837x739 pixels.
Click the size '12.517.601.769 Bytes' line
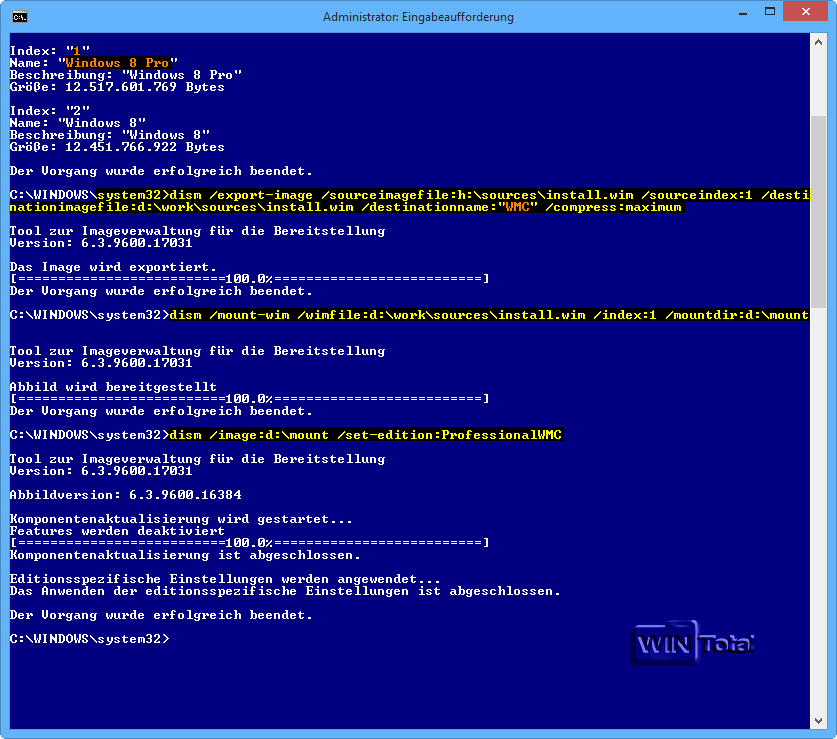(117, 87)
